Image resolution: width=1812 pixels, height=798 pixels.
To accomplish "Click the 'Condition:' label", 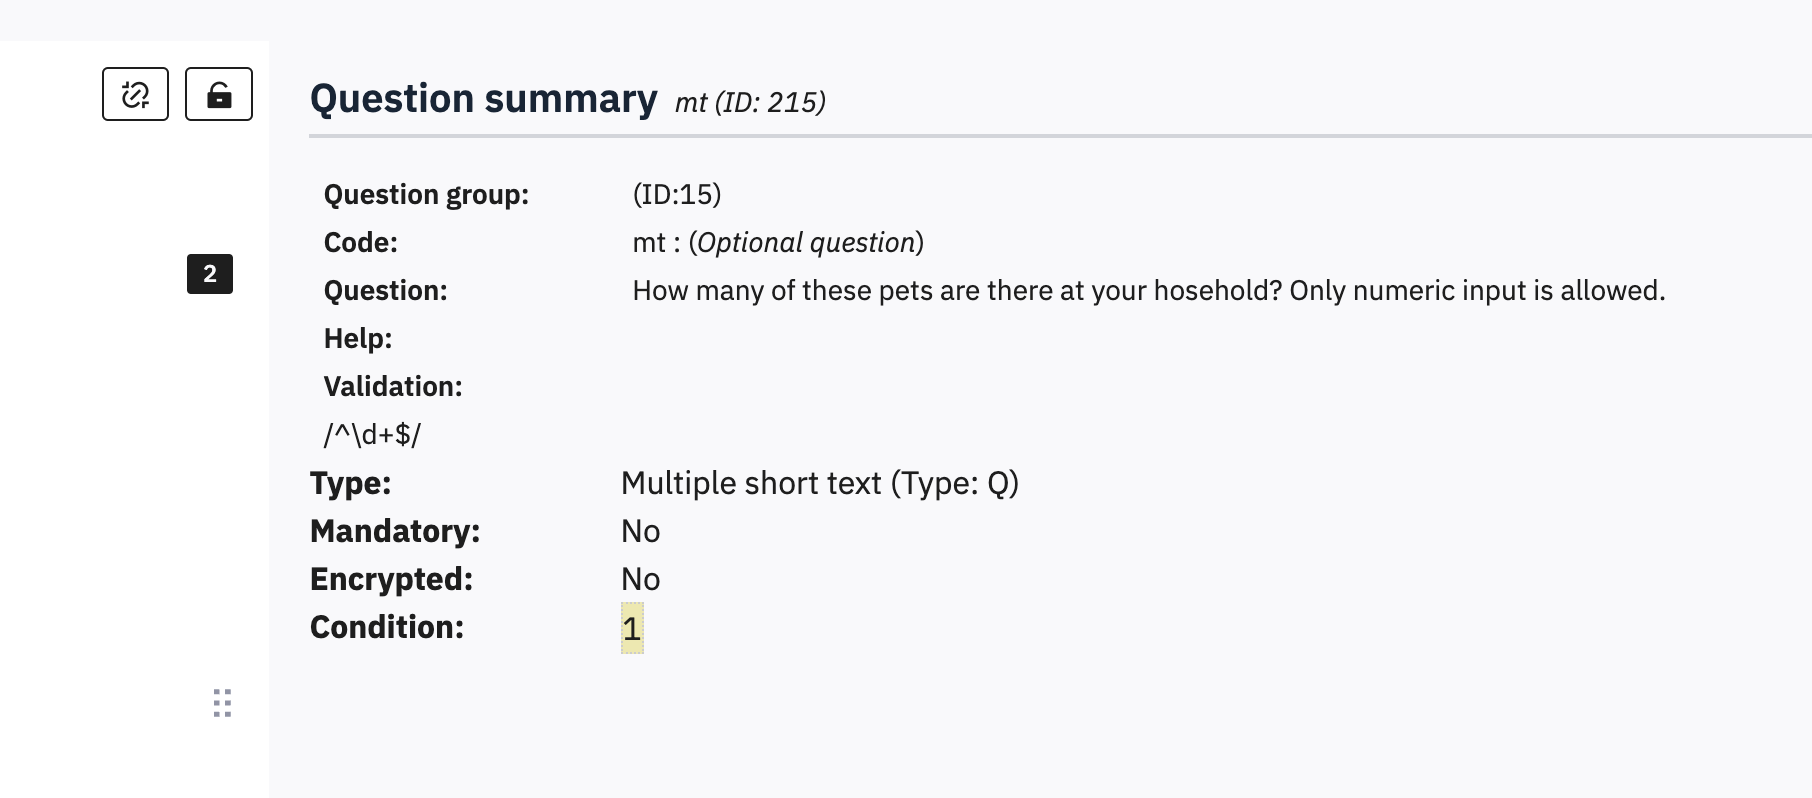I will coord(387,627).
